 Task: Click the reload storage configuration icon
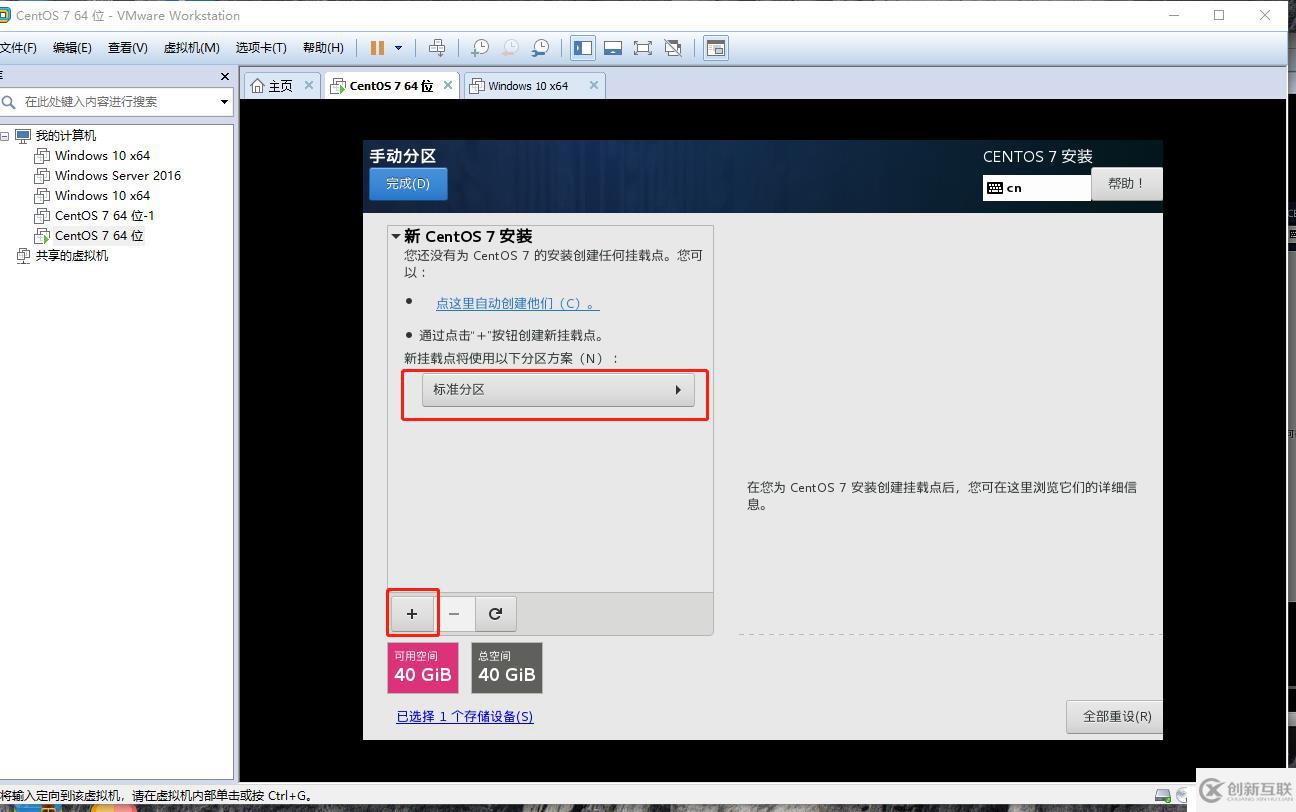coord(495,614)
